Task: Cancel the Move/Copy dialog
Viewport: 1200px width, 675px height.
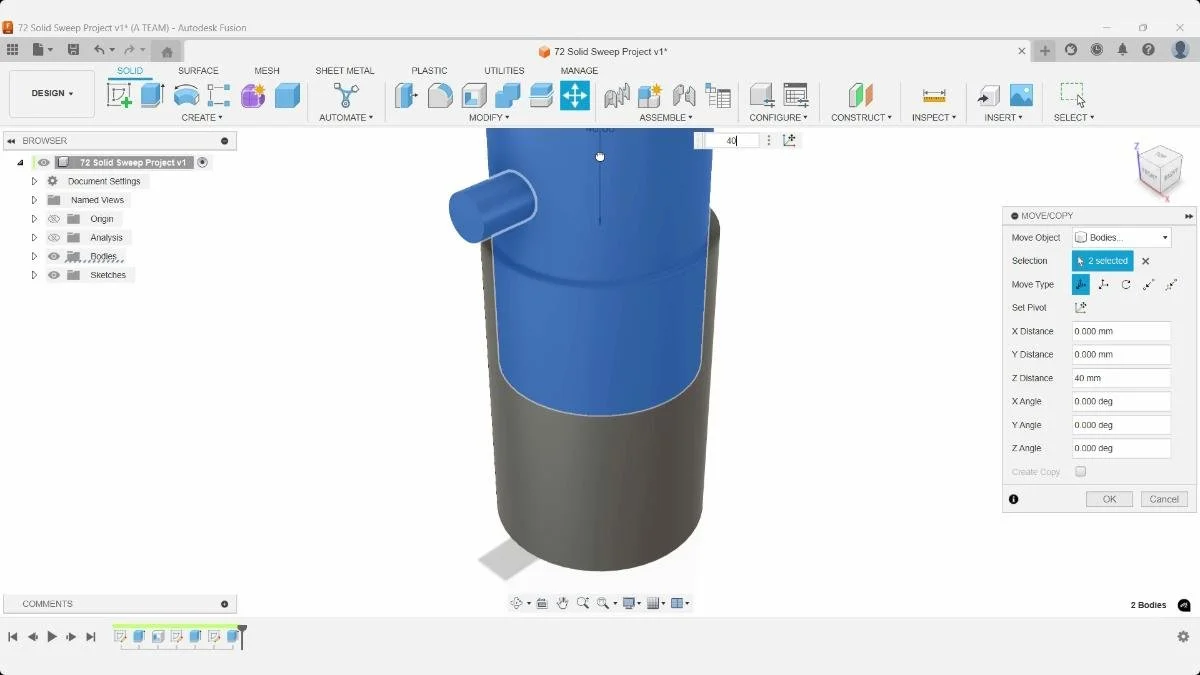Action: [x=1164, y=499]
